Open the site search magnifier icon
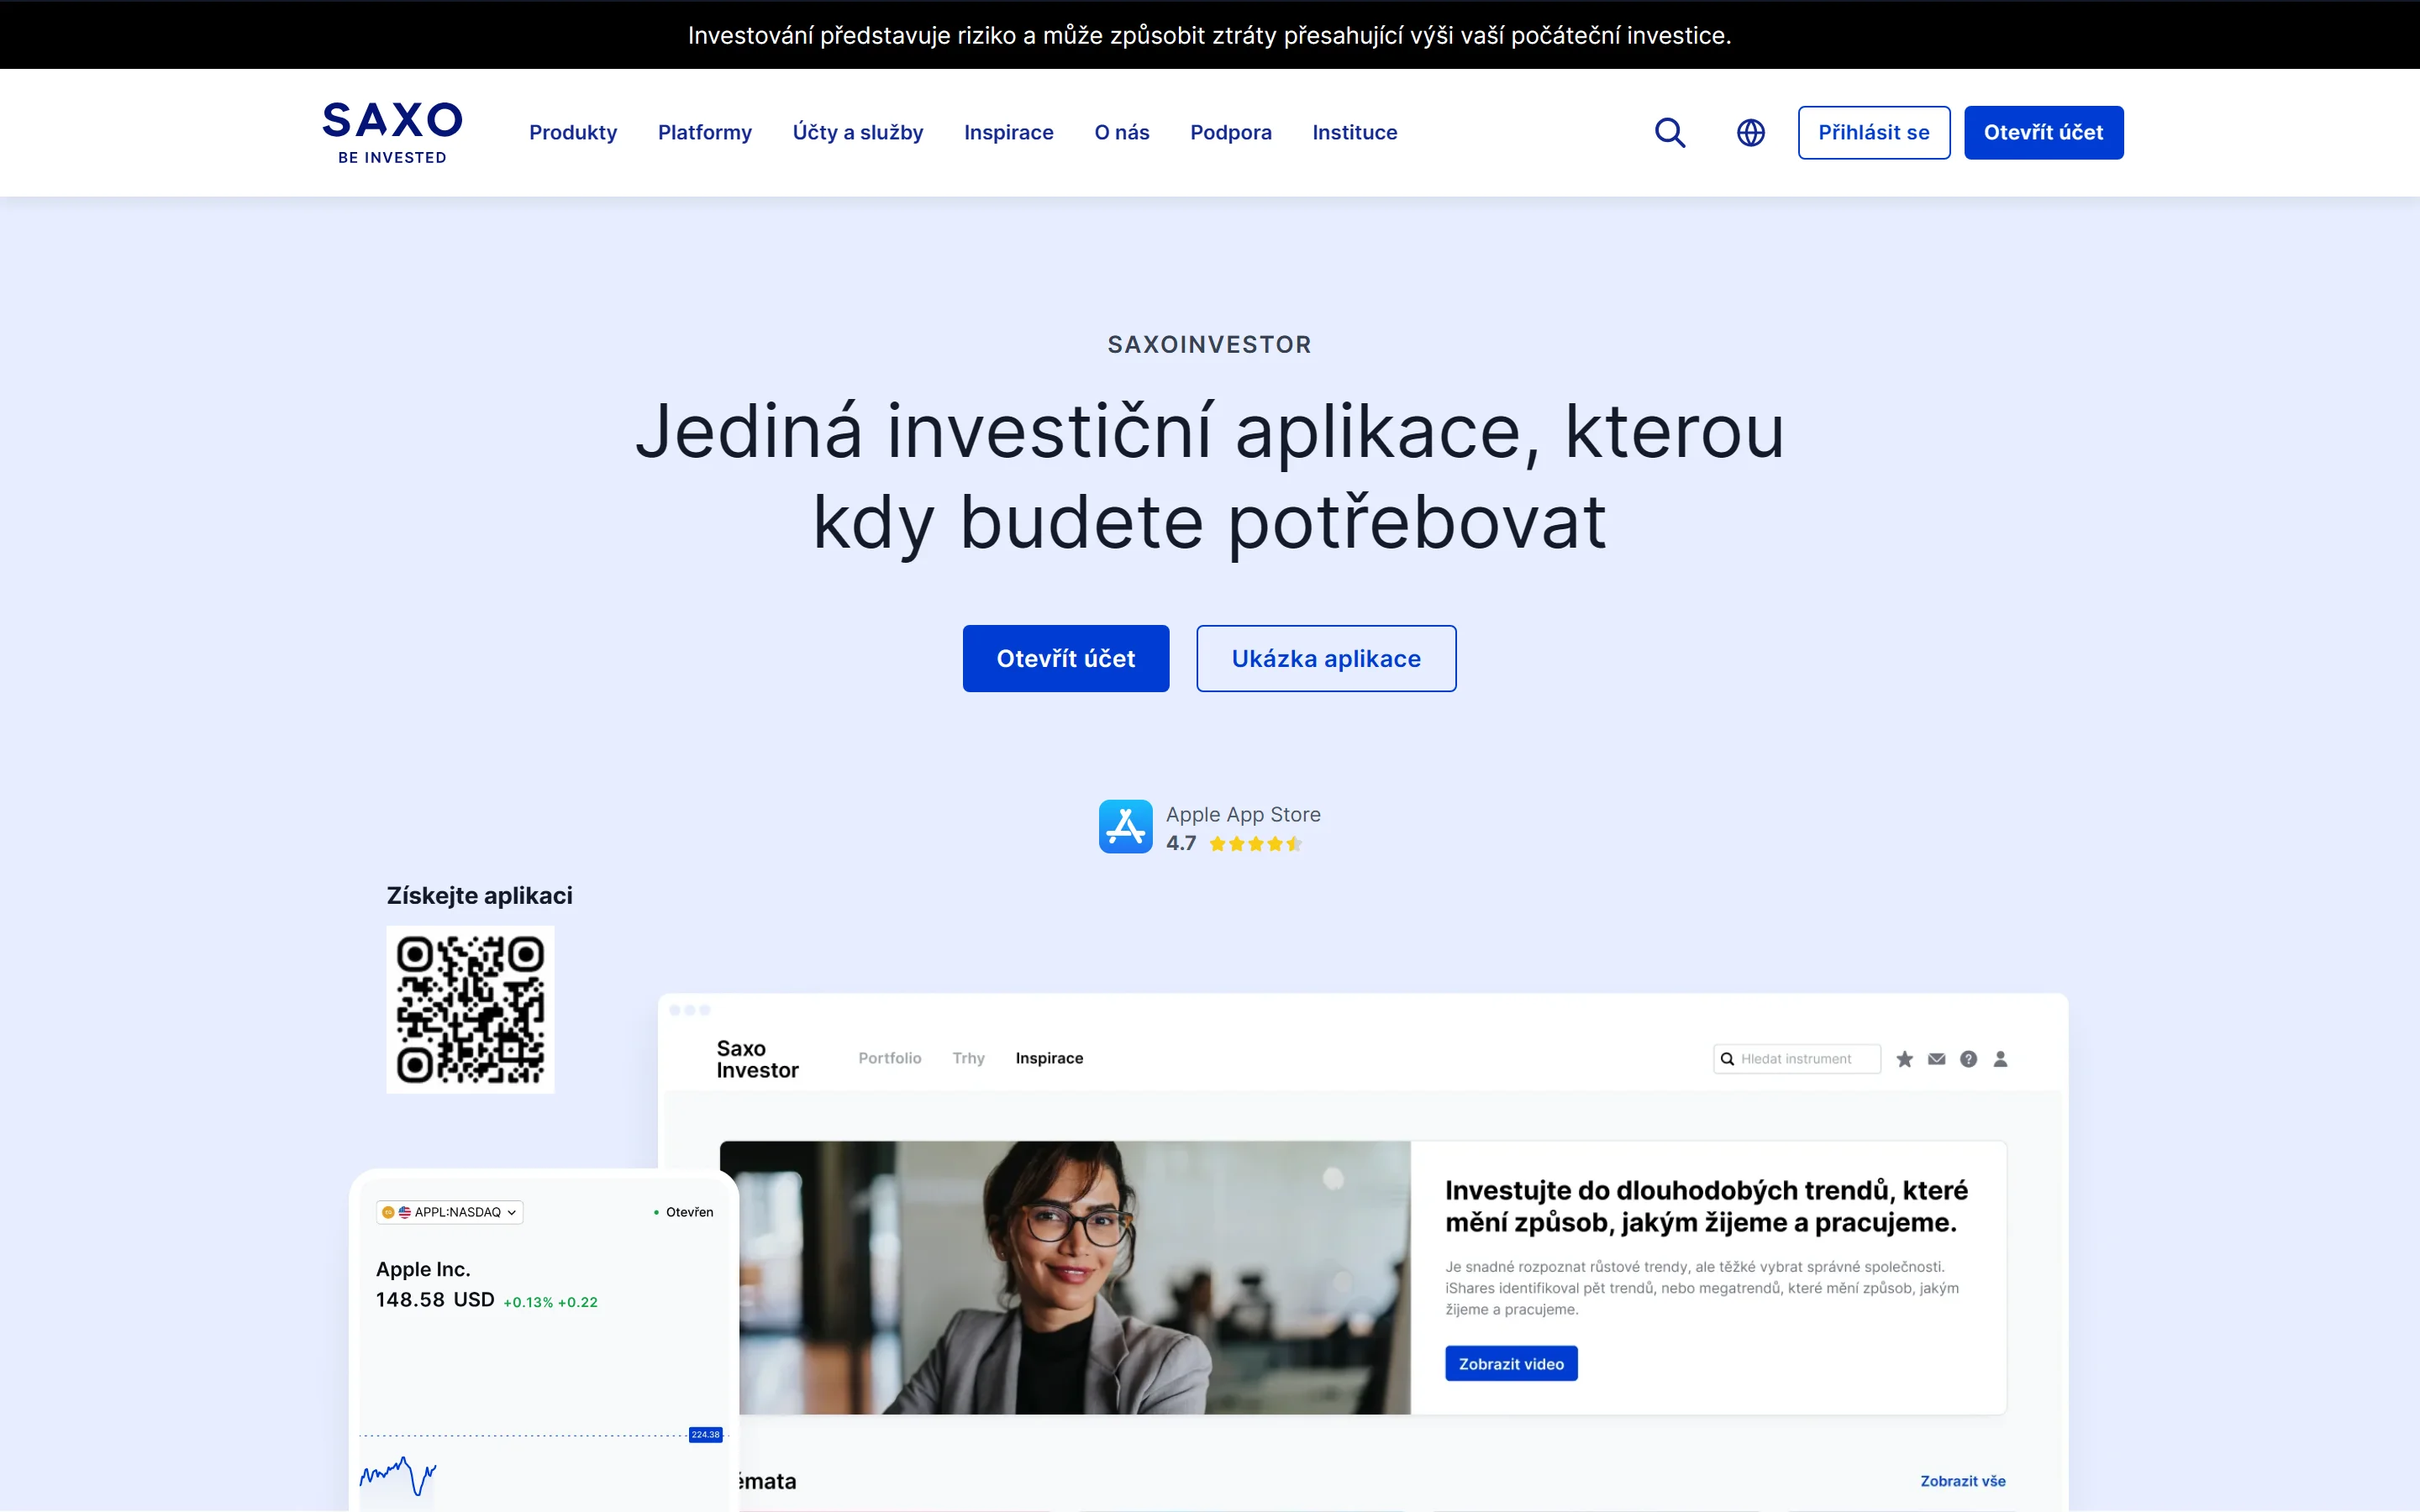This screenshot has width=2420, height=1512. [1670, 132]
